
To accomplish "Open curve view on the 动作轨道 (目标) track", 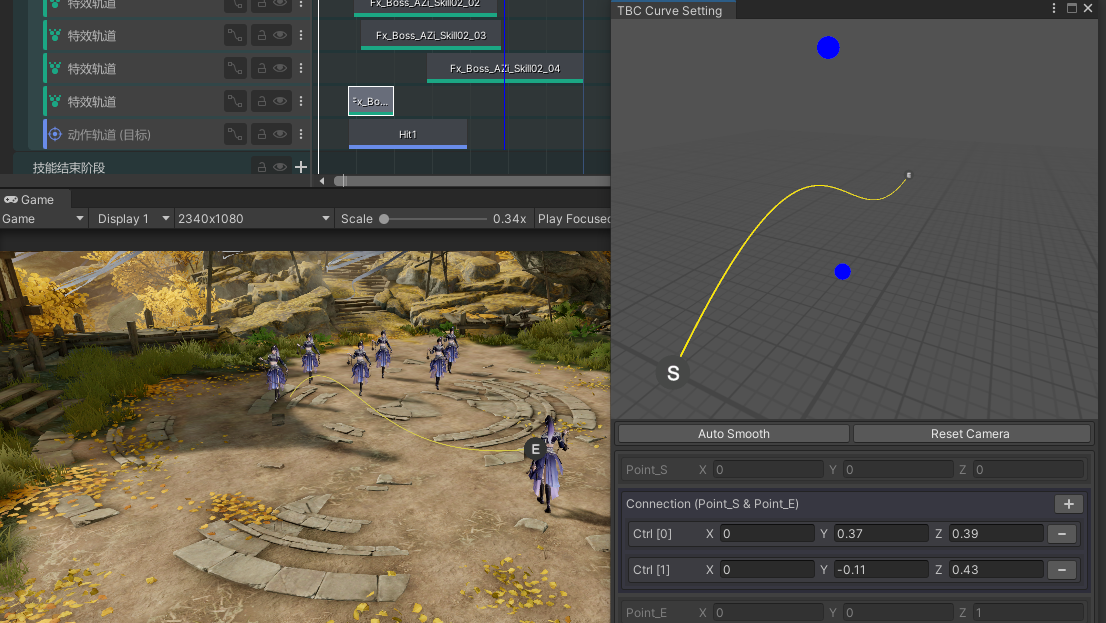I will 234,134.
